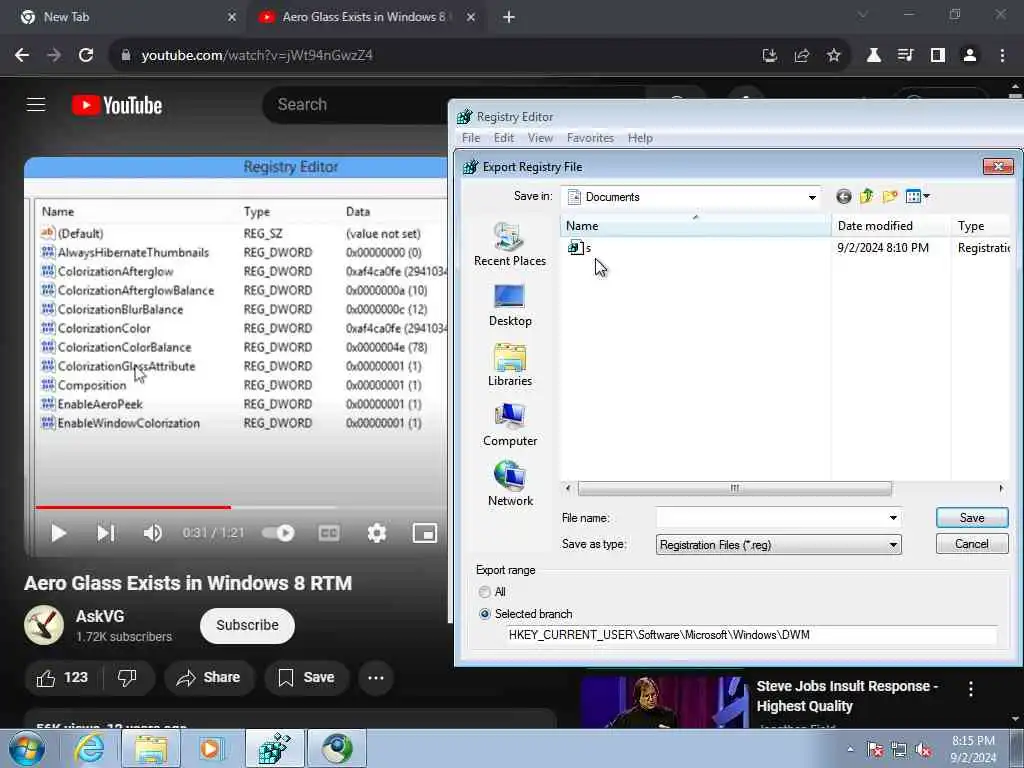Expand the Save in Documents dropdown
The width and height of the screenshot is (1024, 768).
point(812,197)
